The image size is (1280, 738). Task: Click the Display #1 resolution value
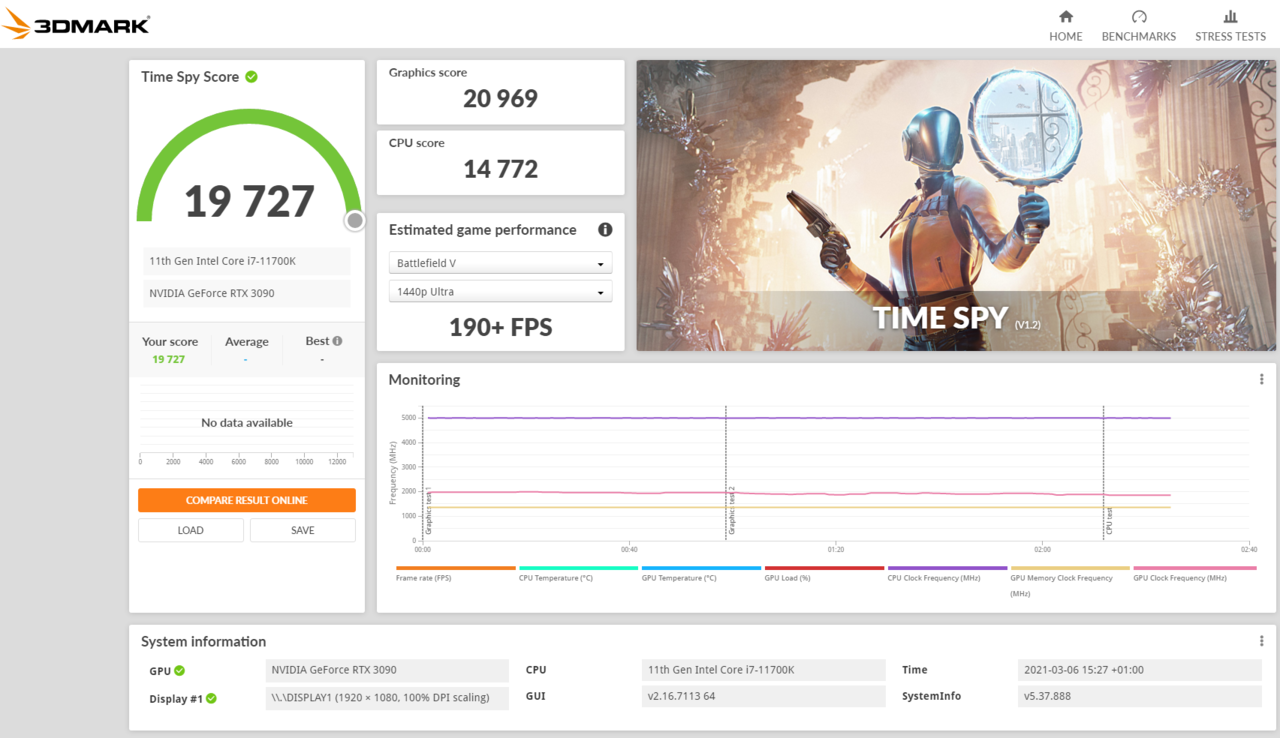(389, 697)
